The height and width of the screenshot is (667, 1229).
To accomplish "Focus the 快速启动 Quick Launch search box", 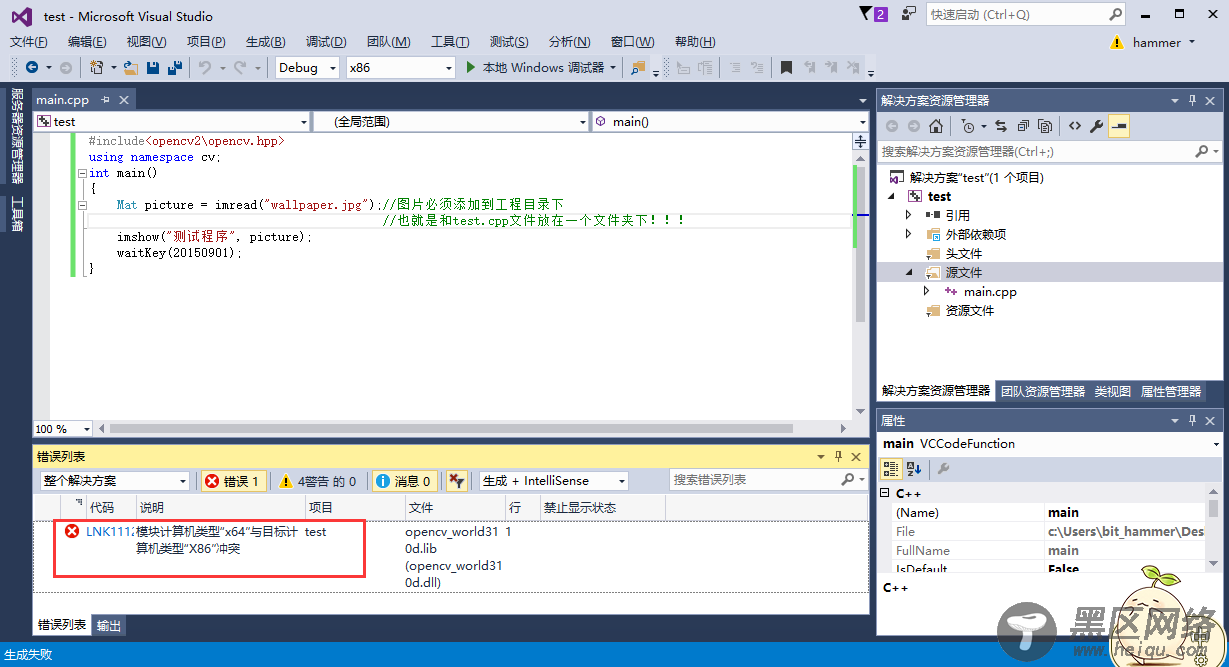I will click(1027, 14).
